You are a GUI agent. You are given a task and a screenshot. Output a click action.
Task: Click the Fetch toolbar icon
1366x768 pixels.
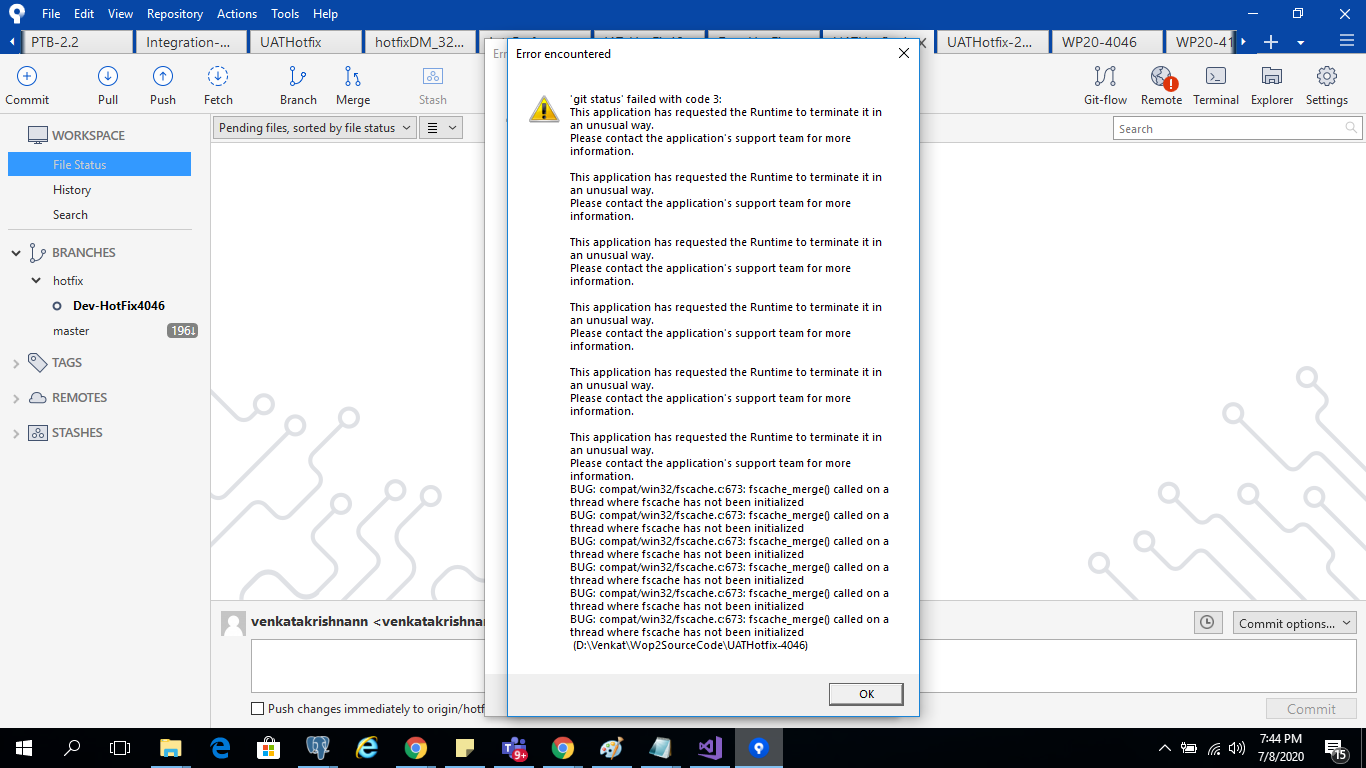(218, 85)
